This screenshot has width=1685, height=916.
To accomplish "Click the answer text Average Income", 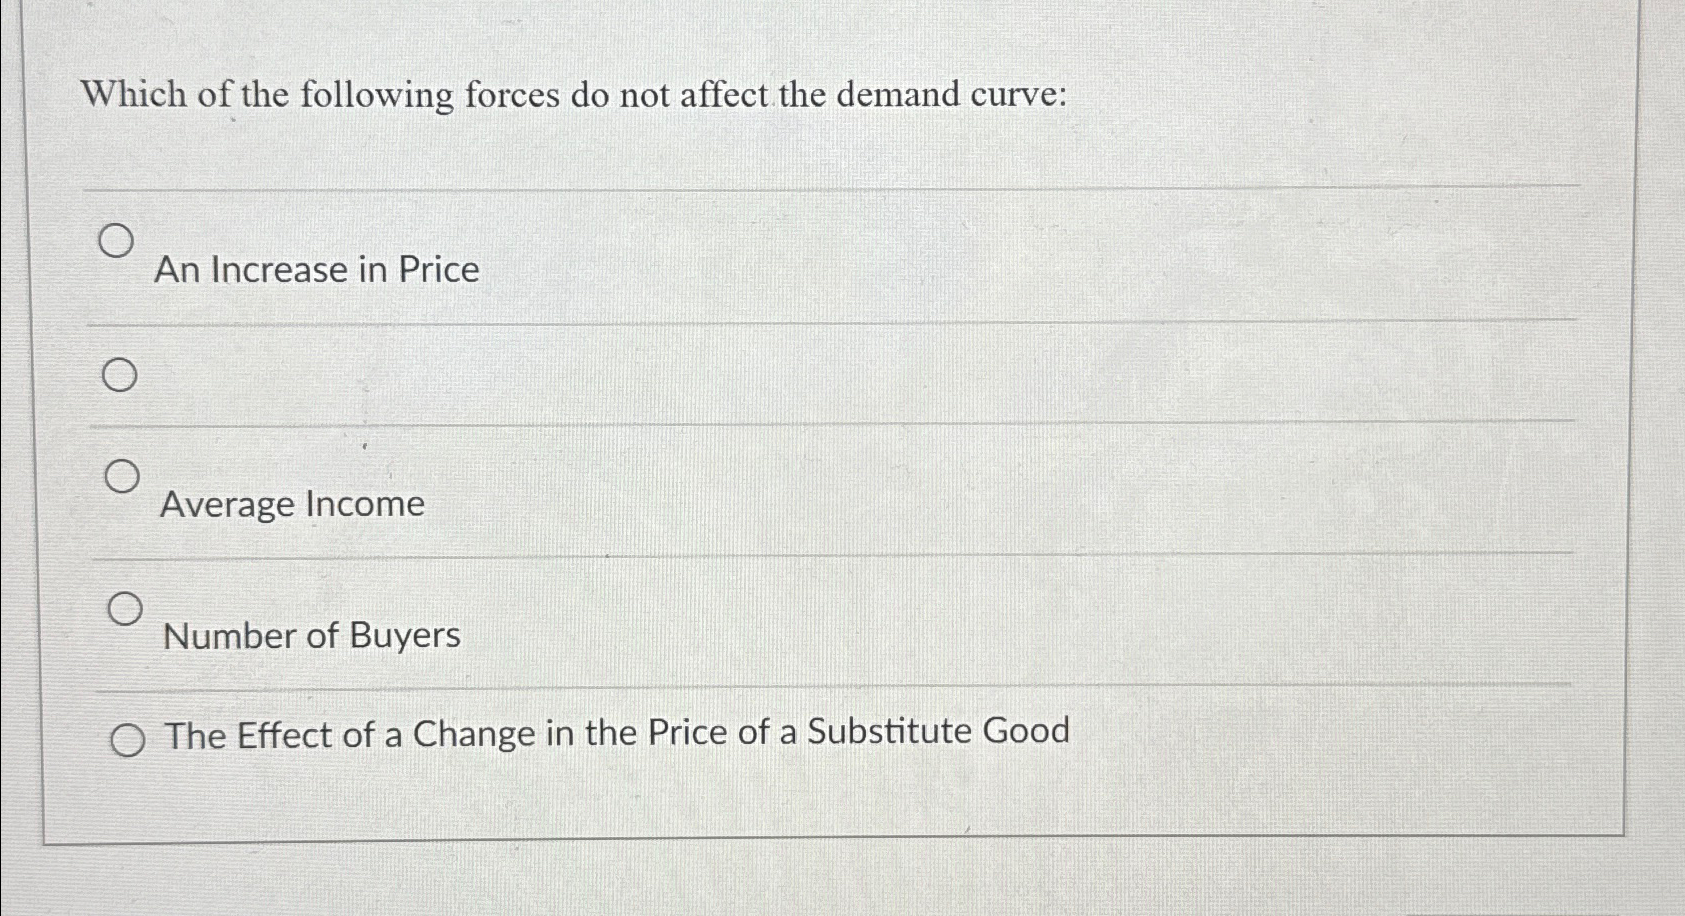I will point(292,504).
